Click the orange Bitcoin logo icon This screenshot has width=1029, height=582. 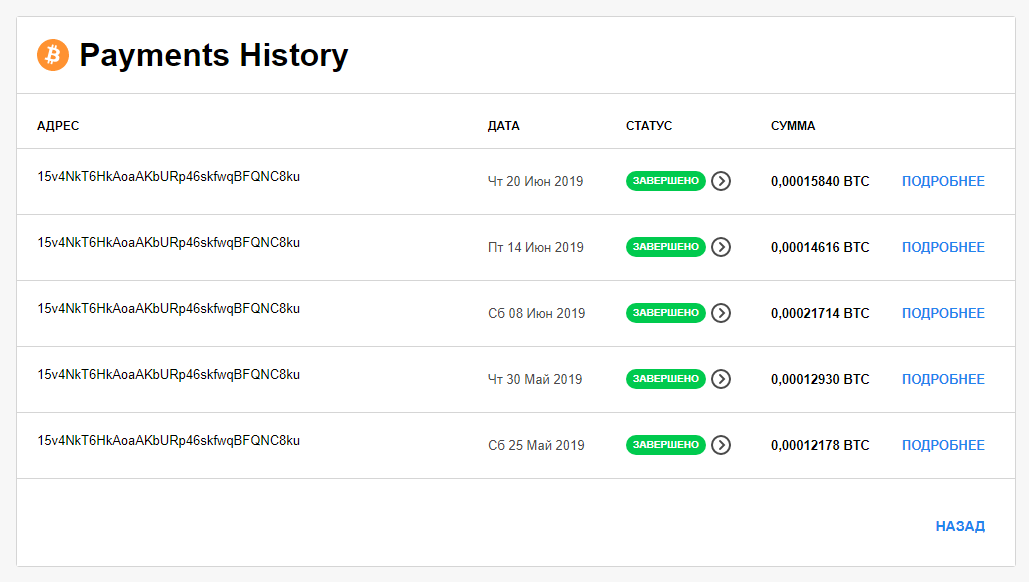[x=53, y=54]
